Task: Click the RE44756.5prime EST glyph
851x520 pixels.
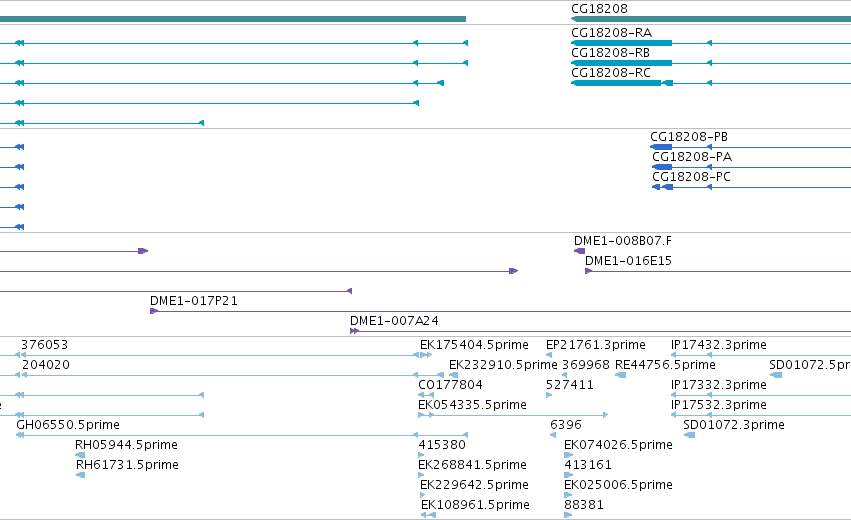Action: (620, 375)
